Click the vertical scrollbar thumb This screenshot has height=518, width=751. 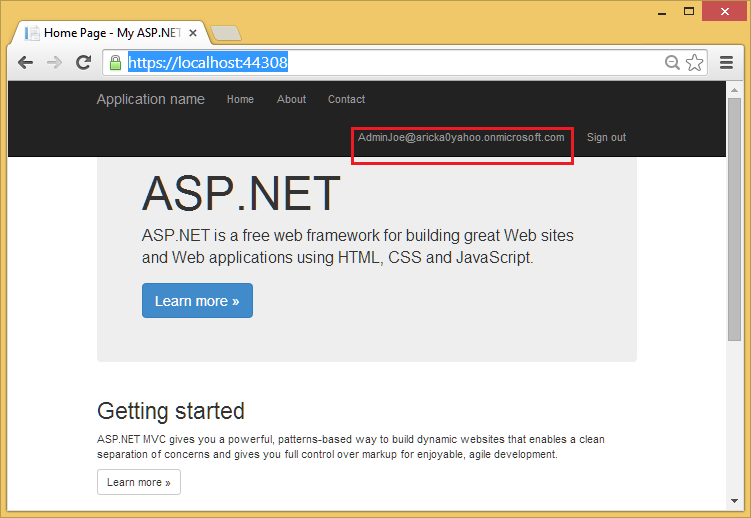(734, 219)
